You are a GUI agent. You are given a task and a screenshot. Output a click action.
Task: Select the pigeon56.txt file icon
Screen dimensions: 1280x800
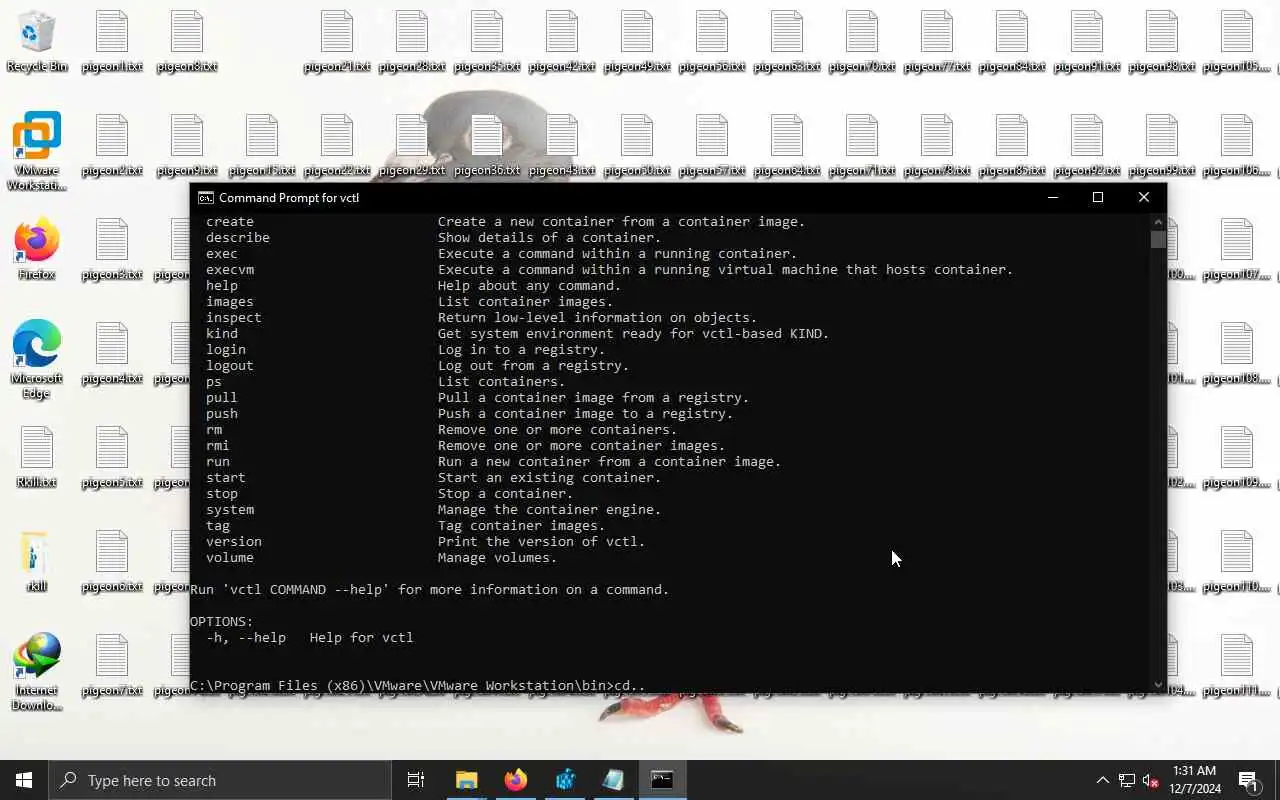tap(712, 42)
